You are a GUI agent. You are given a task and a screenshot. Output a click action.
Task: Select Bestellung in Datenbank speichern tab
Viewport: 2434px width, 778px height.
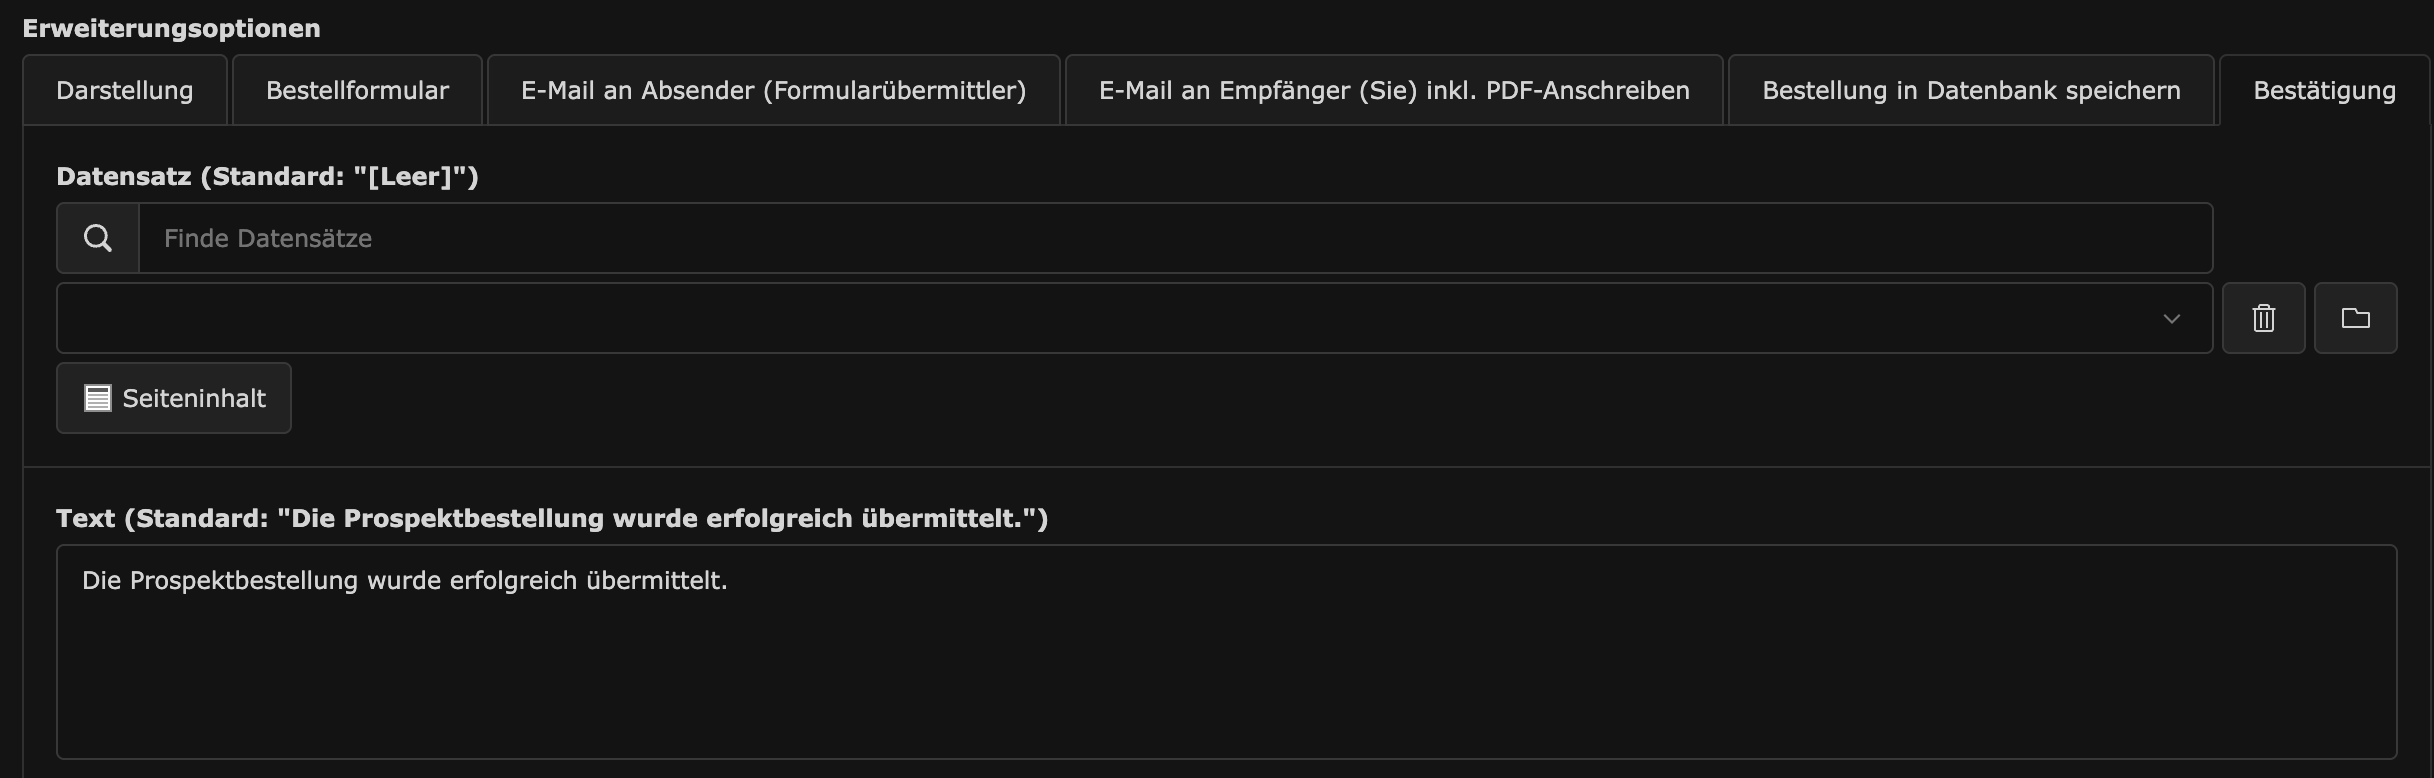coord(1971,90)
